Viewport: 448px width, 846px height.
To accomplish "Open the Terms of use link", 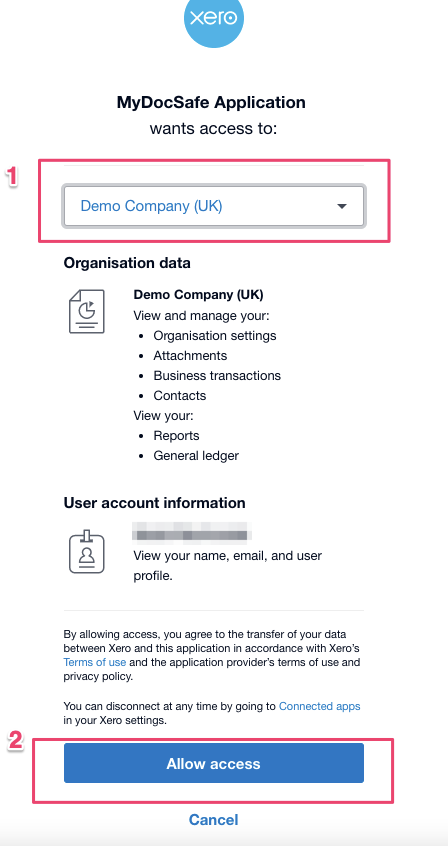I will coord(94,662).
